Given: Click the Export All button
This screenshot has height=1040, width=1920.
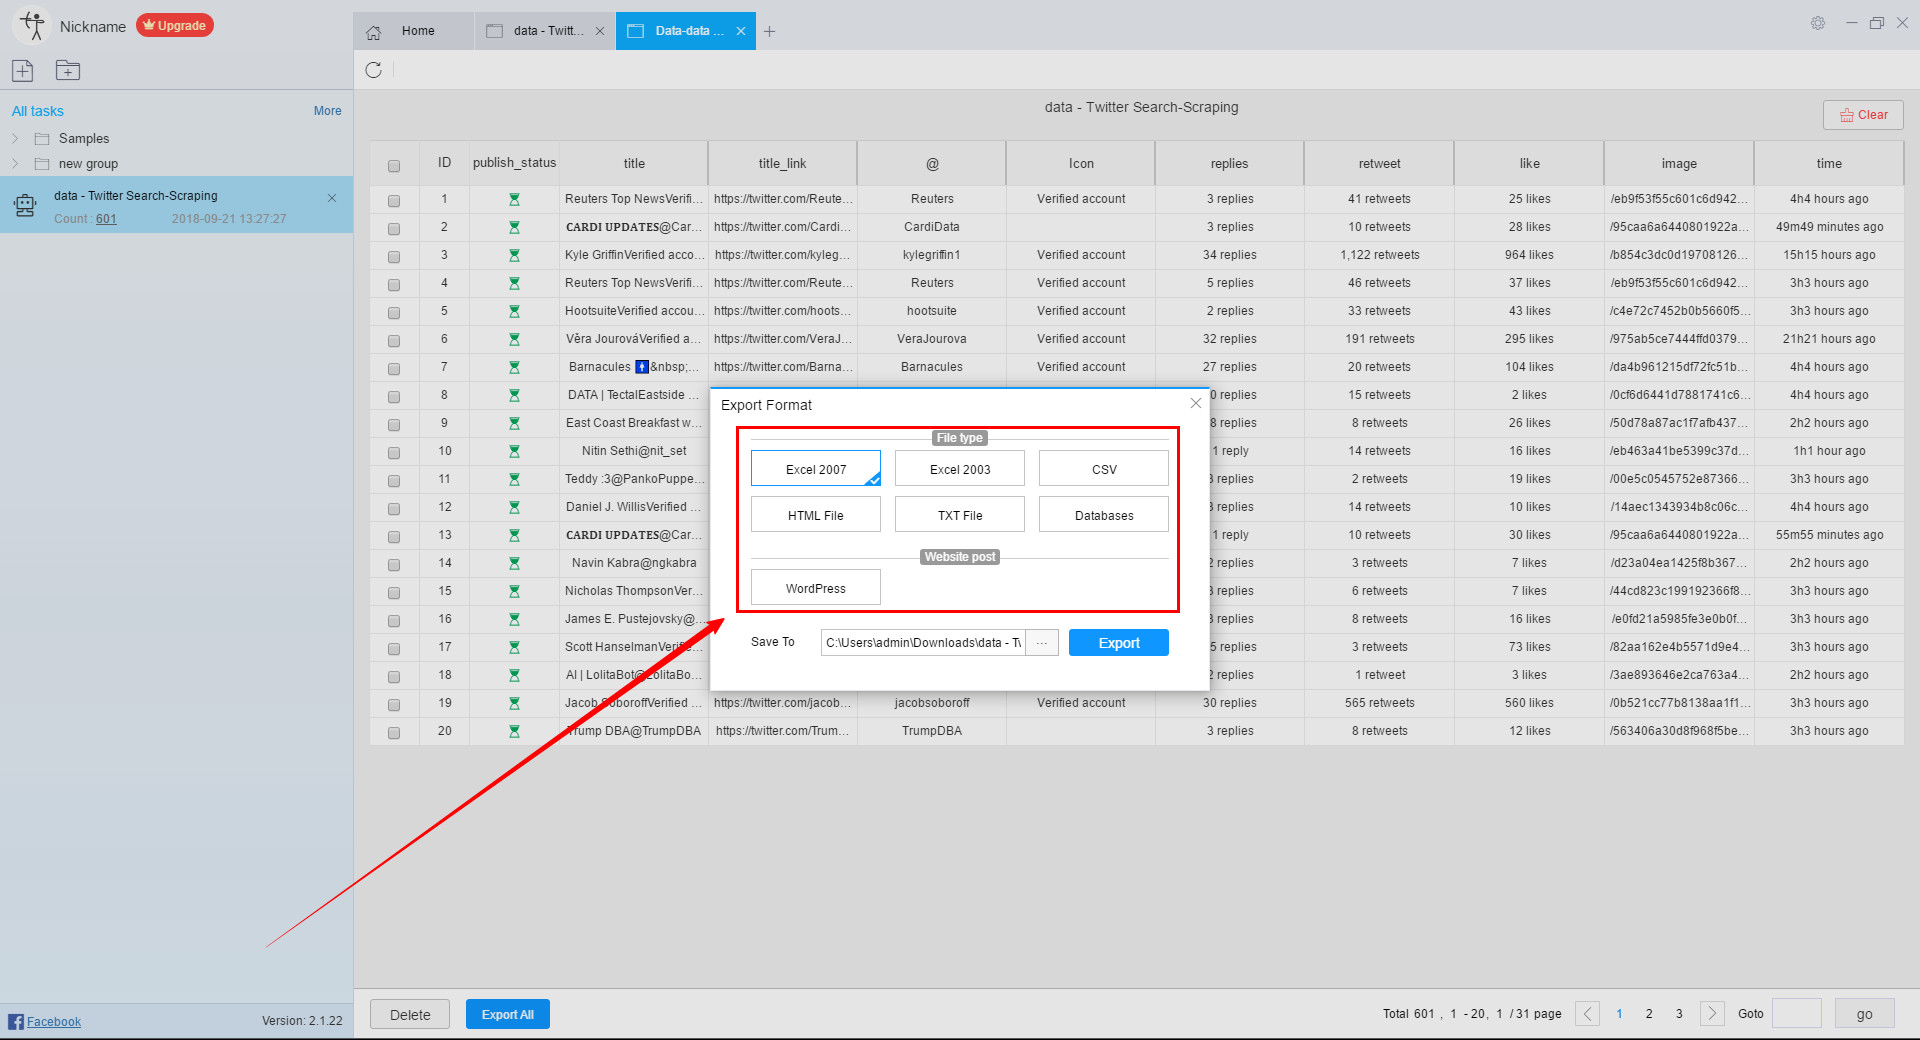Looking at the screenshot, I should (508, 1014).
